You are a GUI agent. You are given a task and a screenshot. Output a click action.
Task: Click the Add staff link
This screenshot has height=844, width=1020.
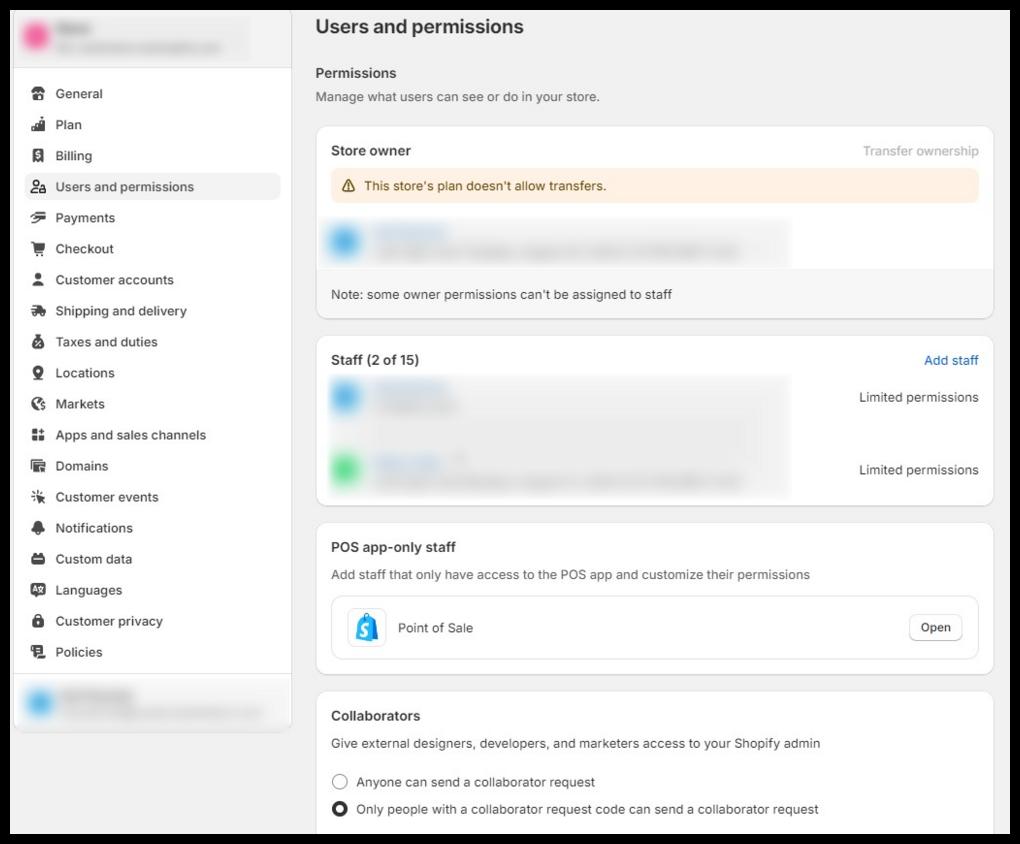pos(951,360)
